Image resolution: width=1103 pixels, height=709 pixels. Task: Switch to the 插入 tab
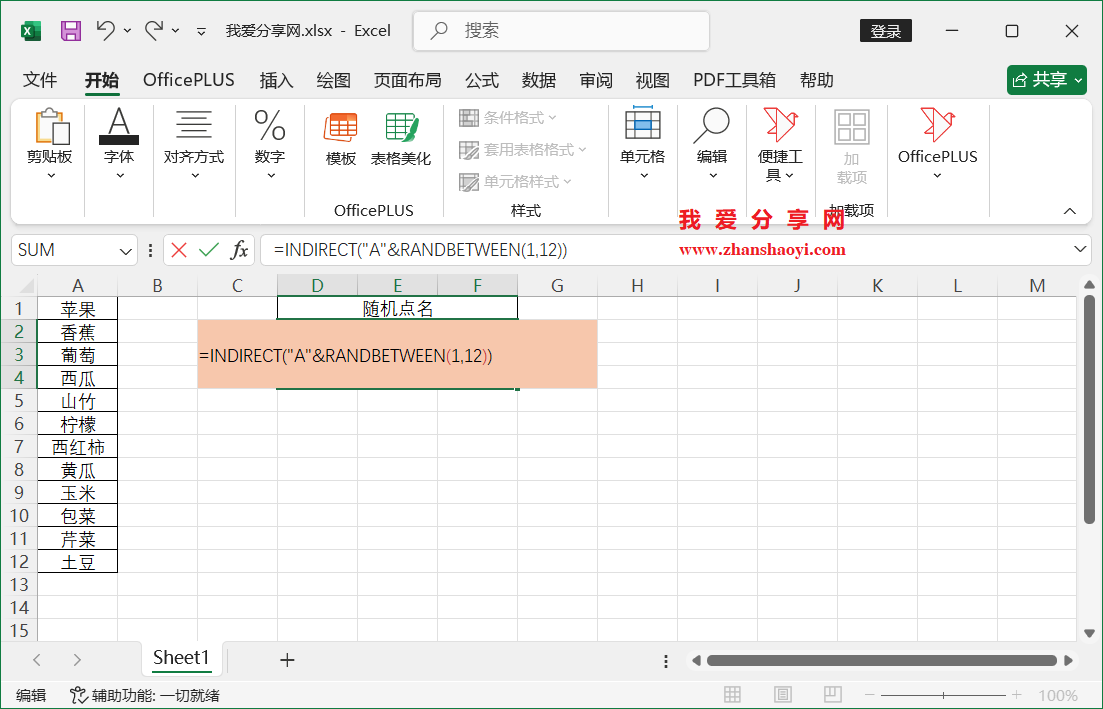[276, 80]
